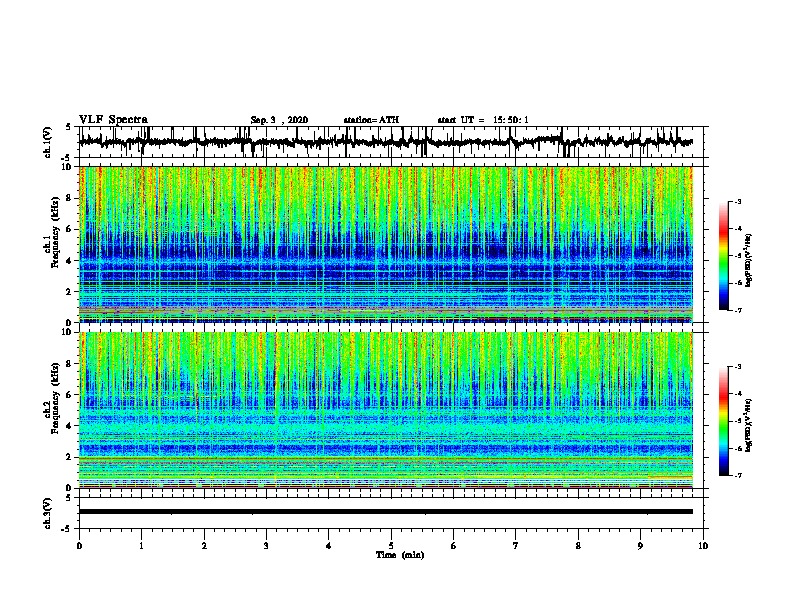Click the lower colorbar "log(PSD)" label

(748, 425)
